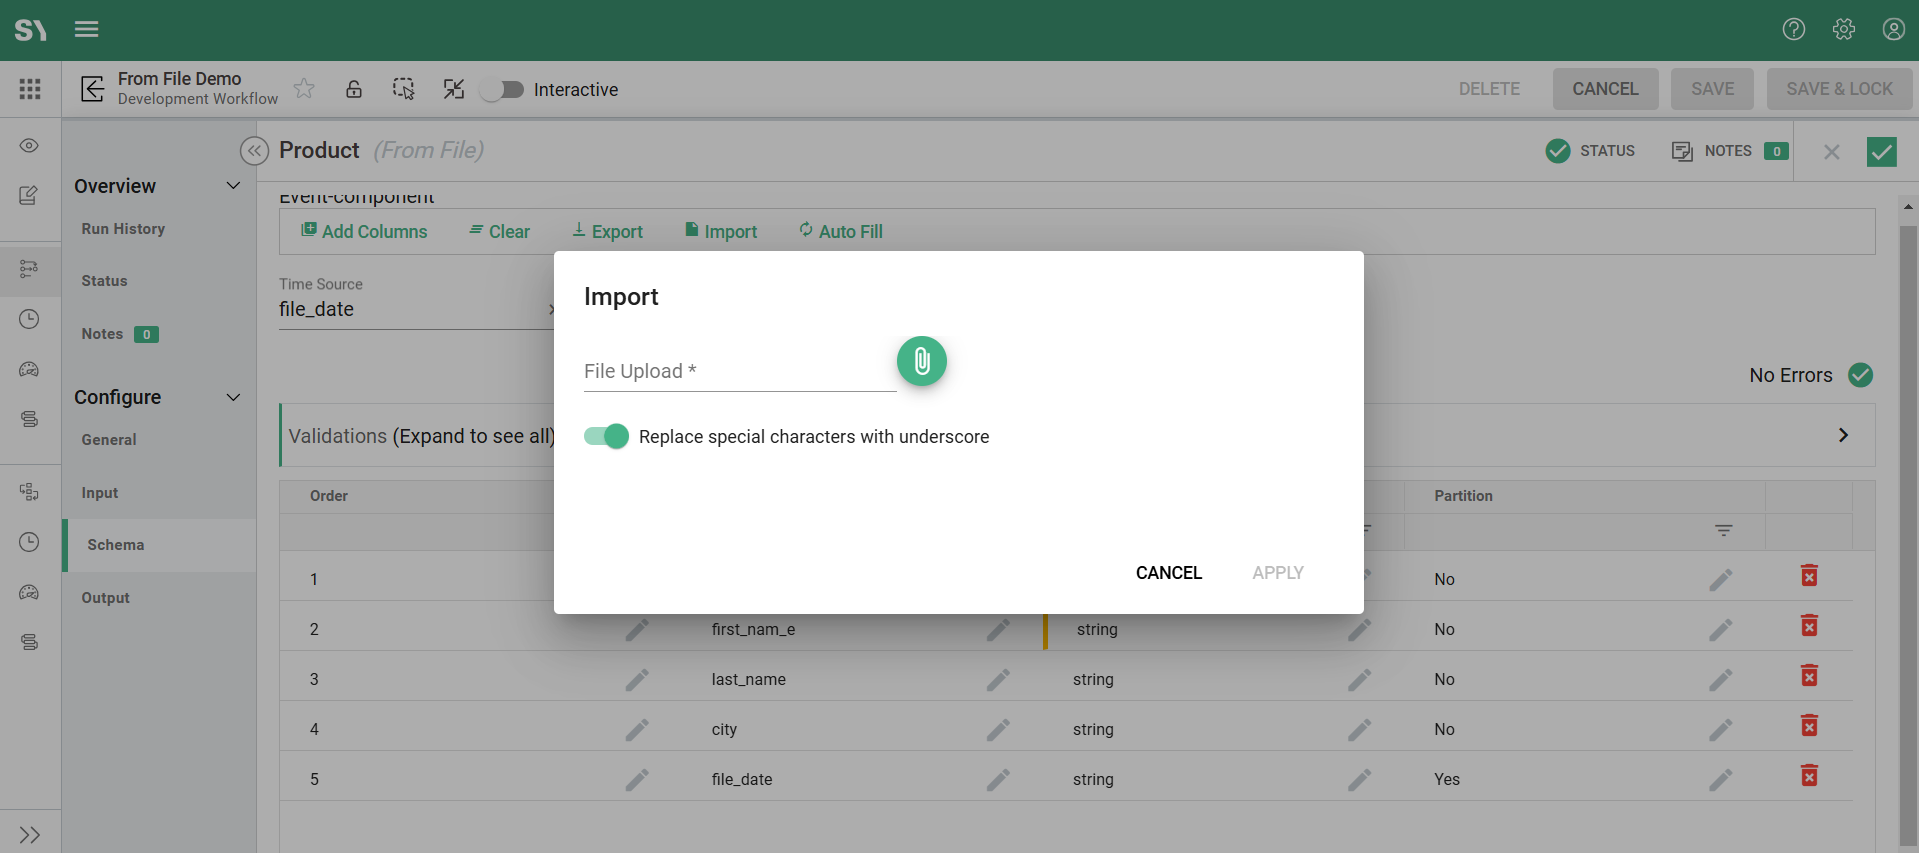Click the SAVE & LOCK button
1919x853 pixels.
coord(1838,89)
